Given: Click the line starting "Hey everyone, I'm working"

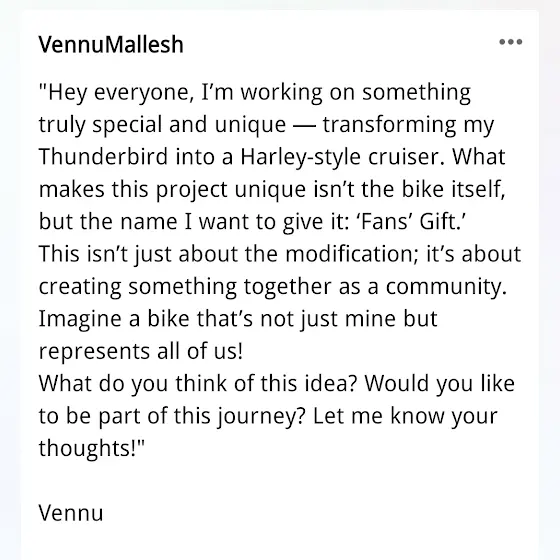Looking at the screenshot, I should coord(255,92).
